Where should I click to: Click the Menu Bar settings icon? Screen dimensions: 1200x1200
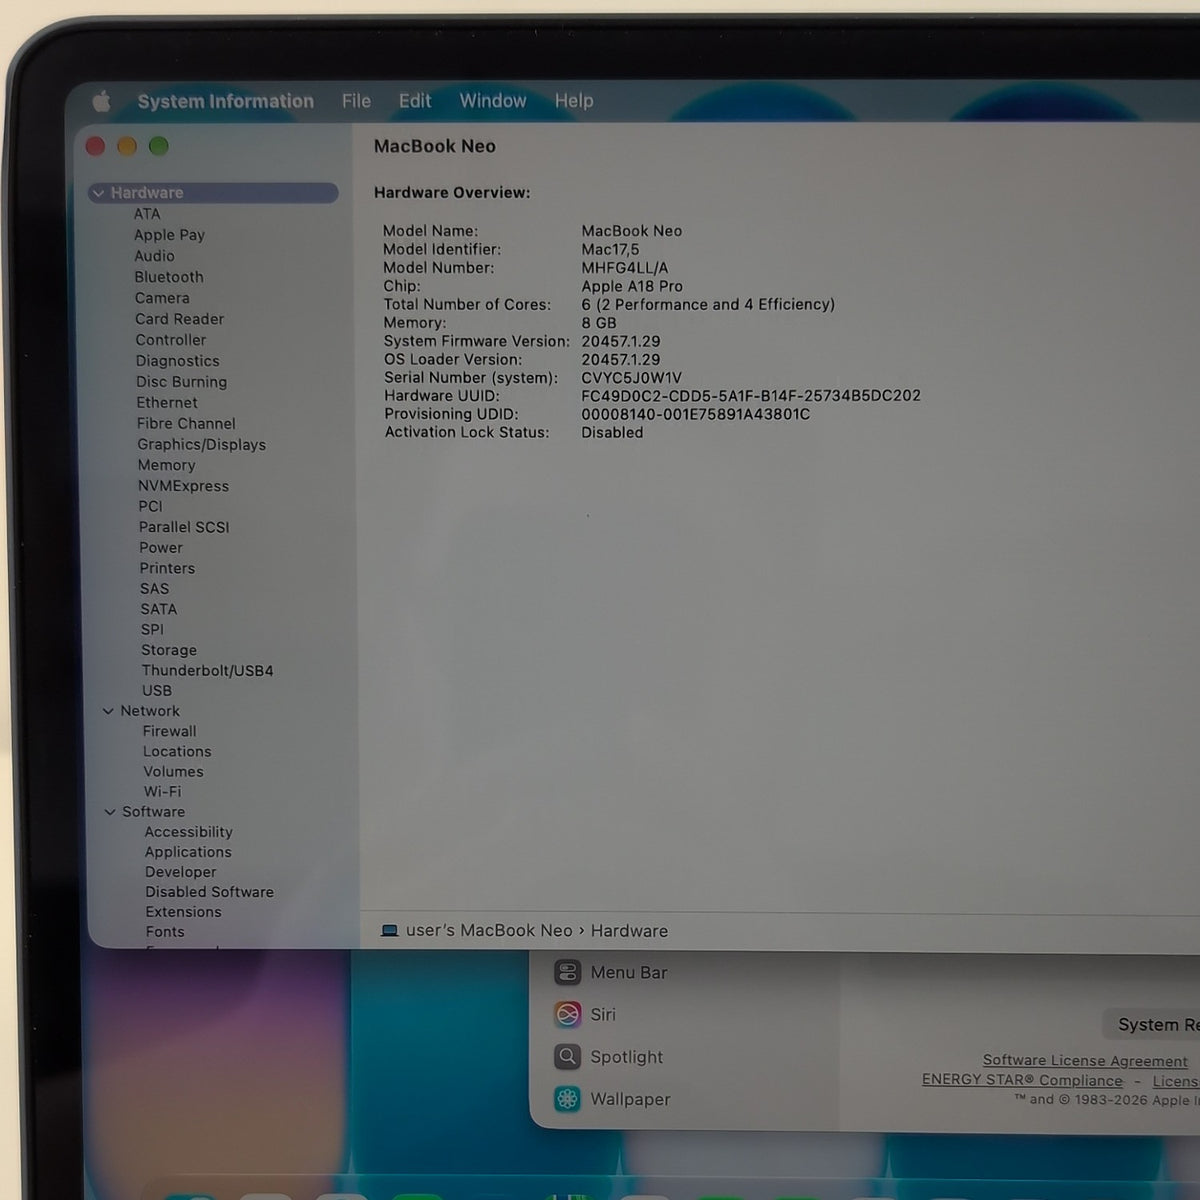pos(568,972)
